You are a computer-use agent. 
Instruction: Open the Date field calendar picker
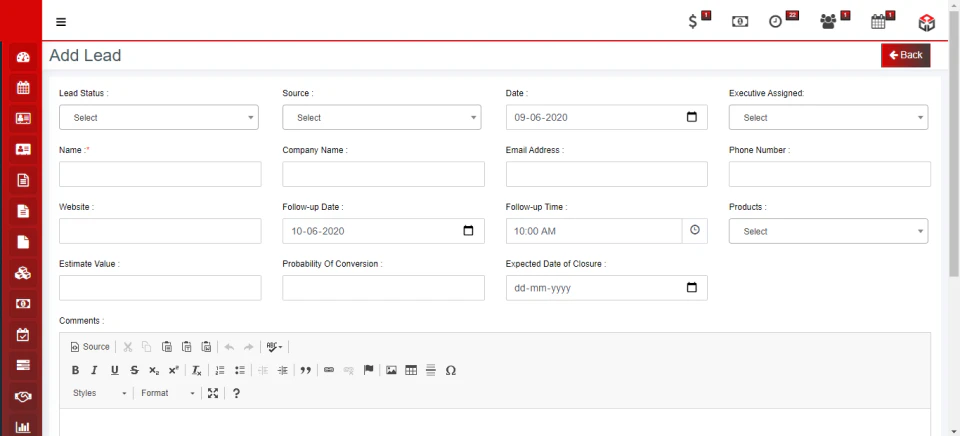coord(692,117)
